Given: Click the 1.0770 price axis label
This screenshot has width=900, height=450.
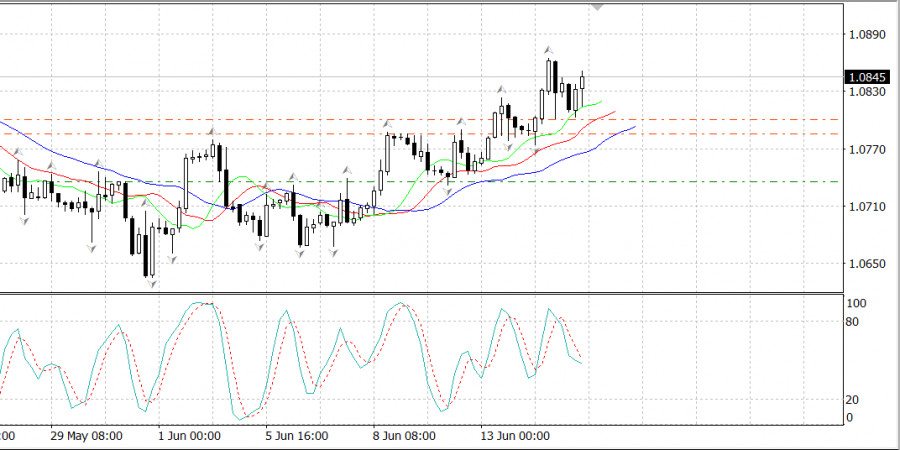Looking at the screenshot, I should [x=866, y=150].
